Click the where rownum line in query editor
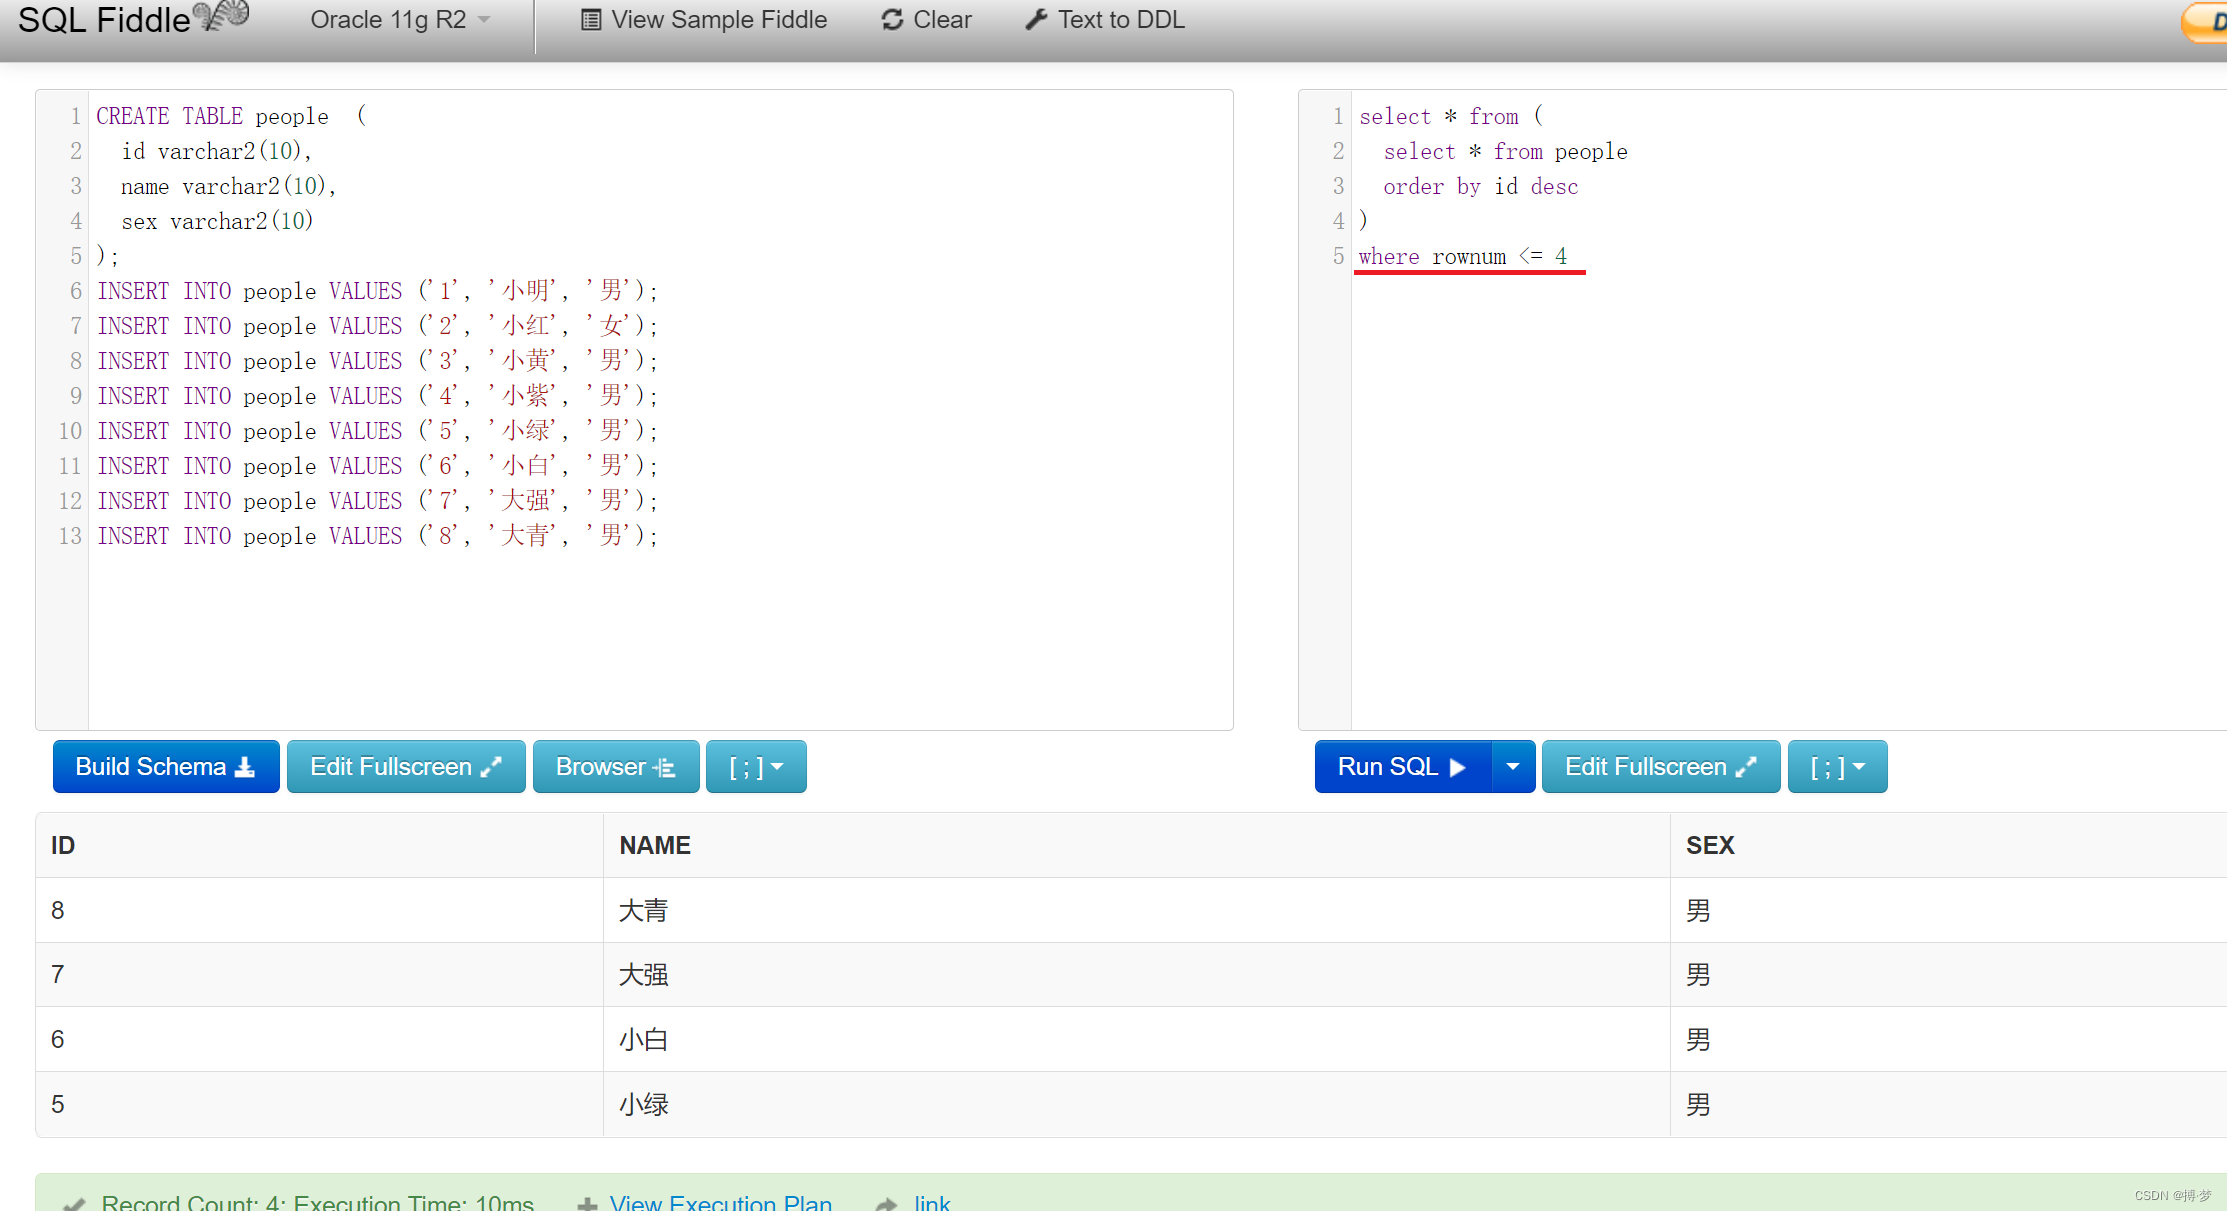The width and height of the screenshot is (2227, 1211). coord(1461,257)
